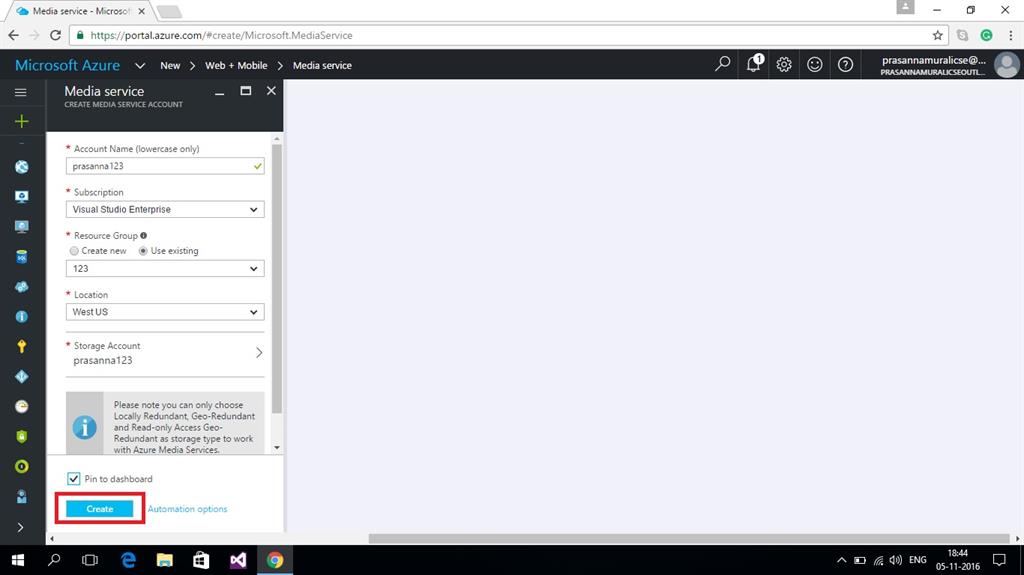This screenshot has width=1024, height=575.
Task: Go back using browser back arrow
Action: coord(14,35)
